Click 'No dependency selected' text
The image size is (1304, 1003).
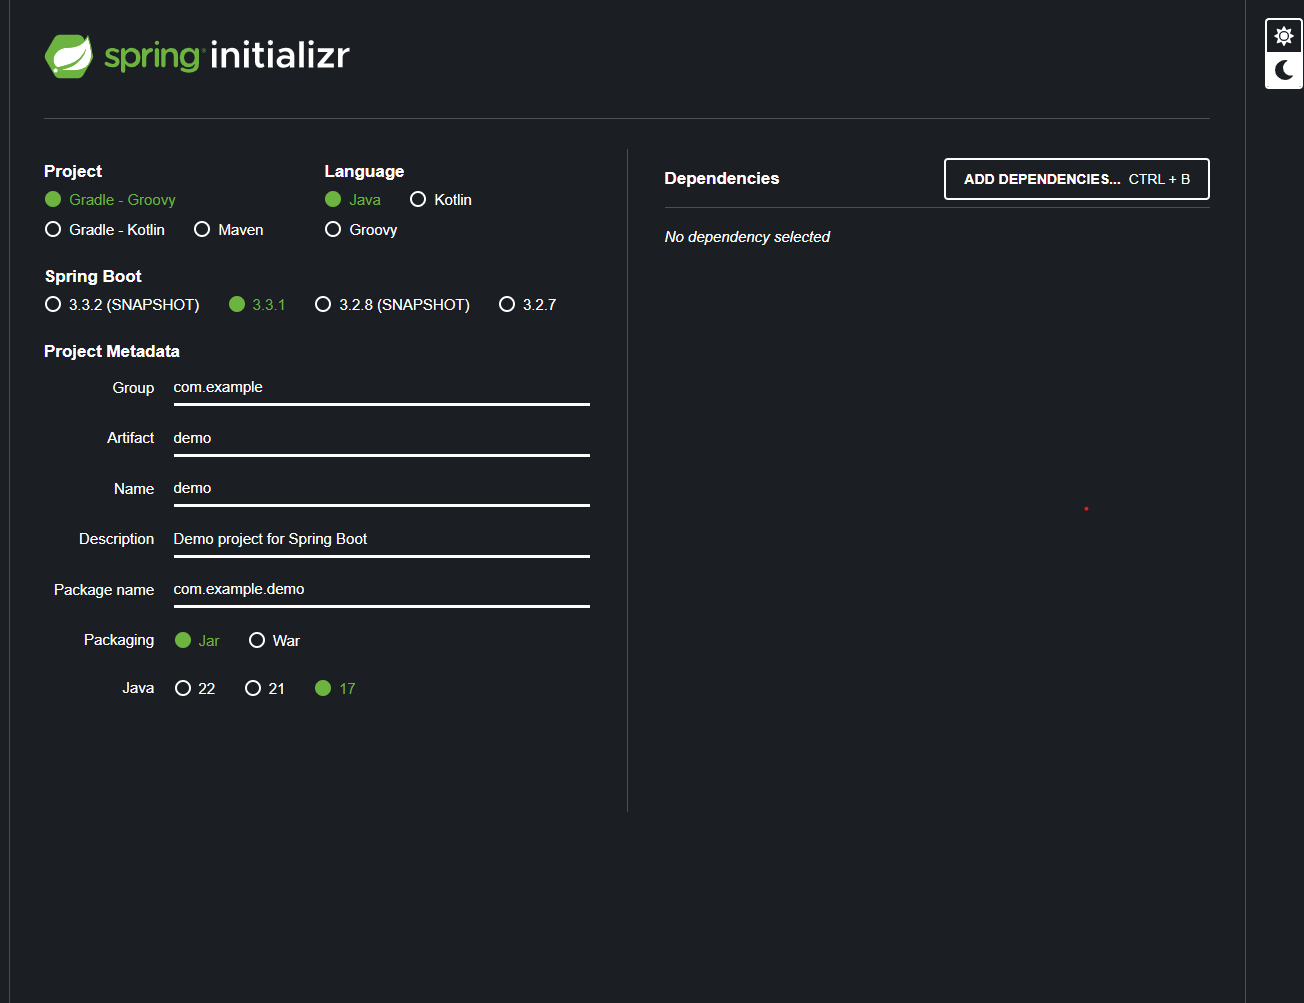(x=747, y=237)
